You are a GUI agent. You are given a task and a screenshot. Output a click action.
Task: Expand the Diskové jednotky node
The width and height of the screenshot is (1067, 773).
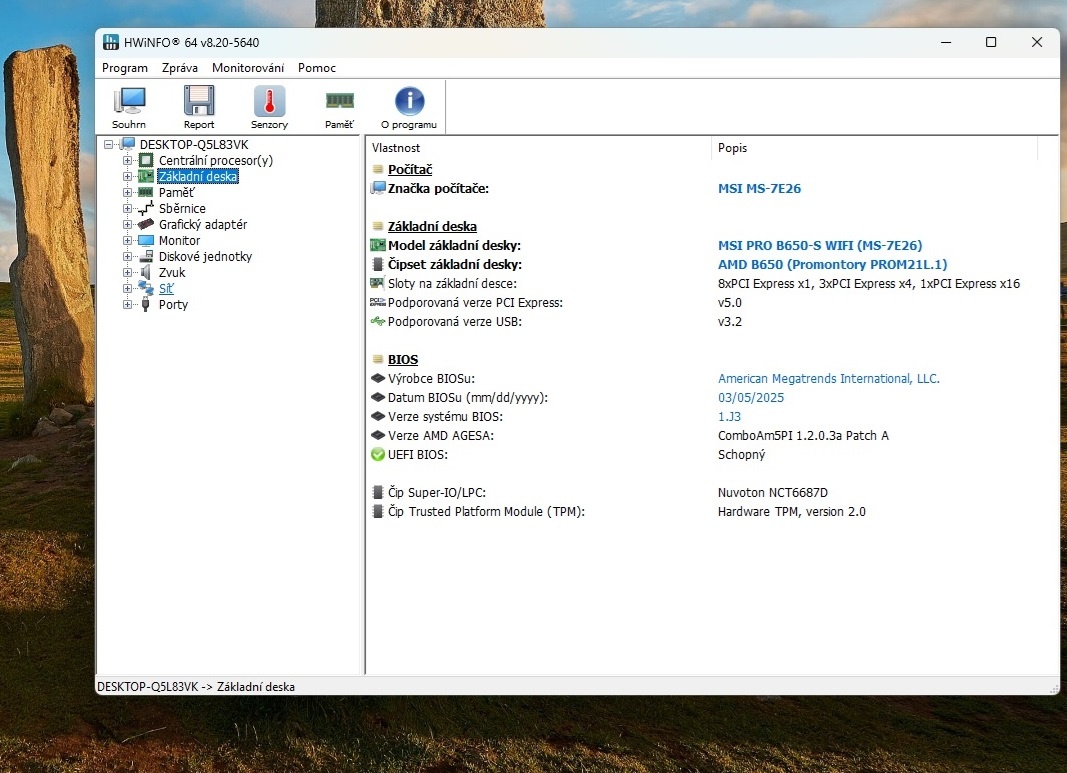tap(127, 257)
